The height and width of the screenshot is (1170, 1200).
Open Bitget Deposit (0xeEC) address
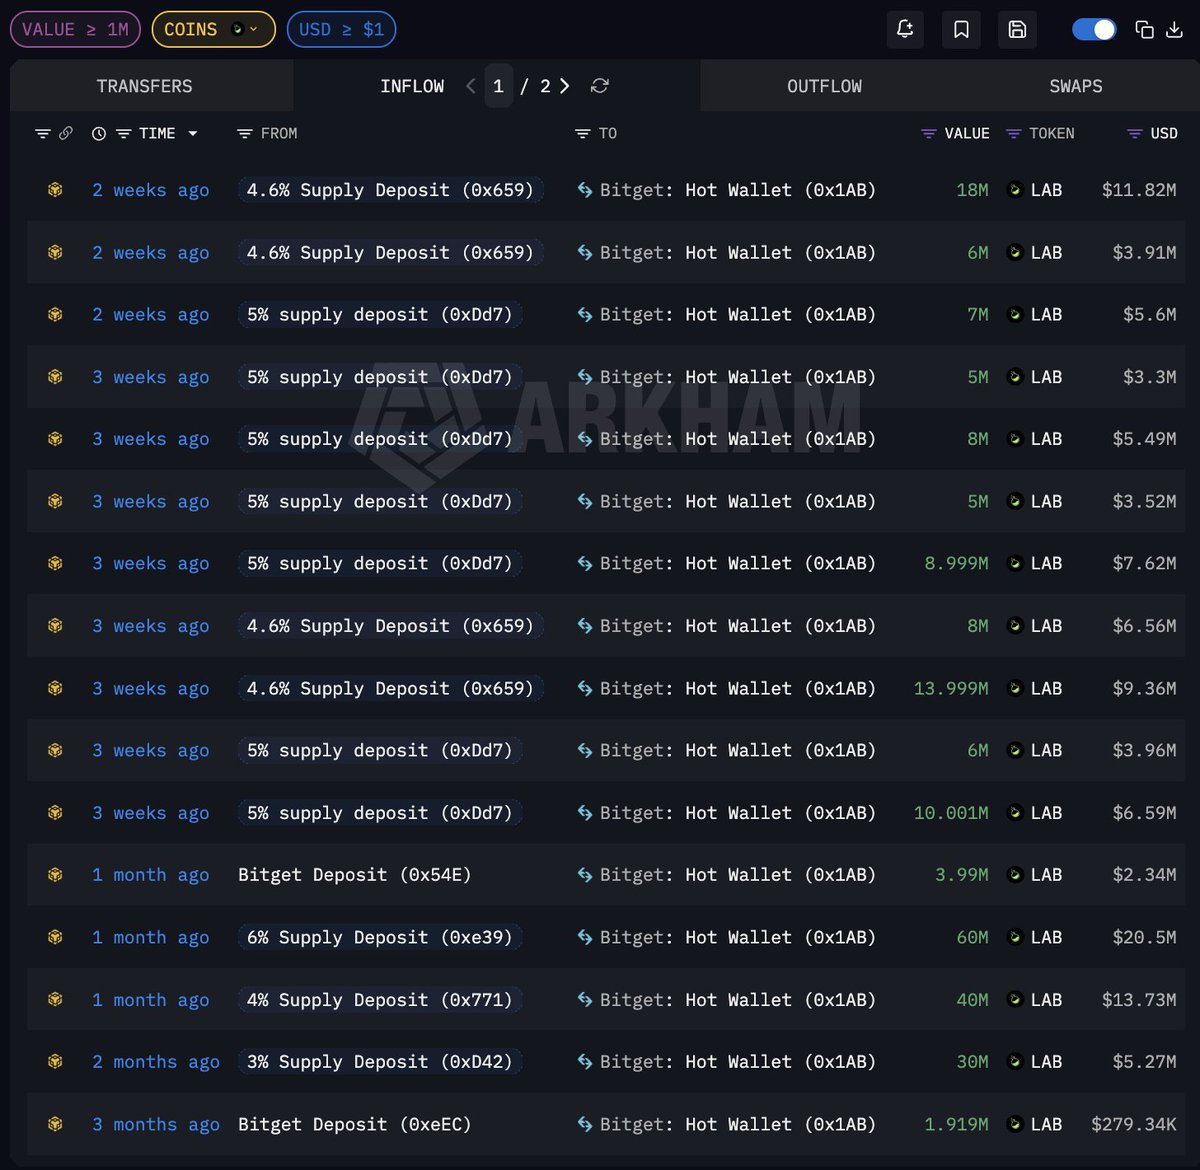pyautogui.click(x=354, y=1124)
